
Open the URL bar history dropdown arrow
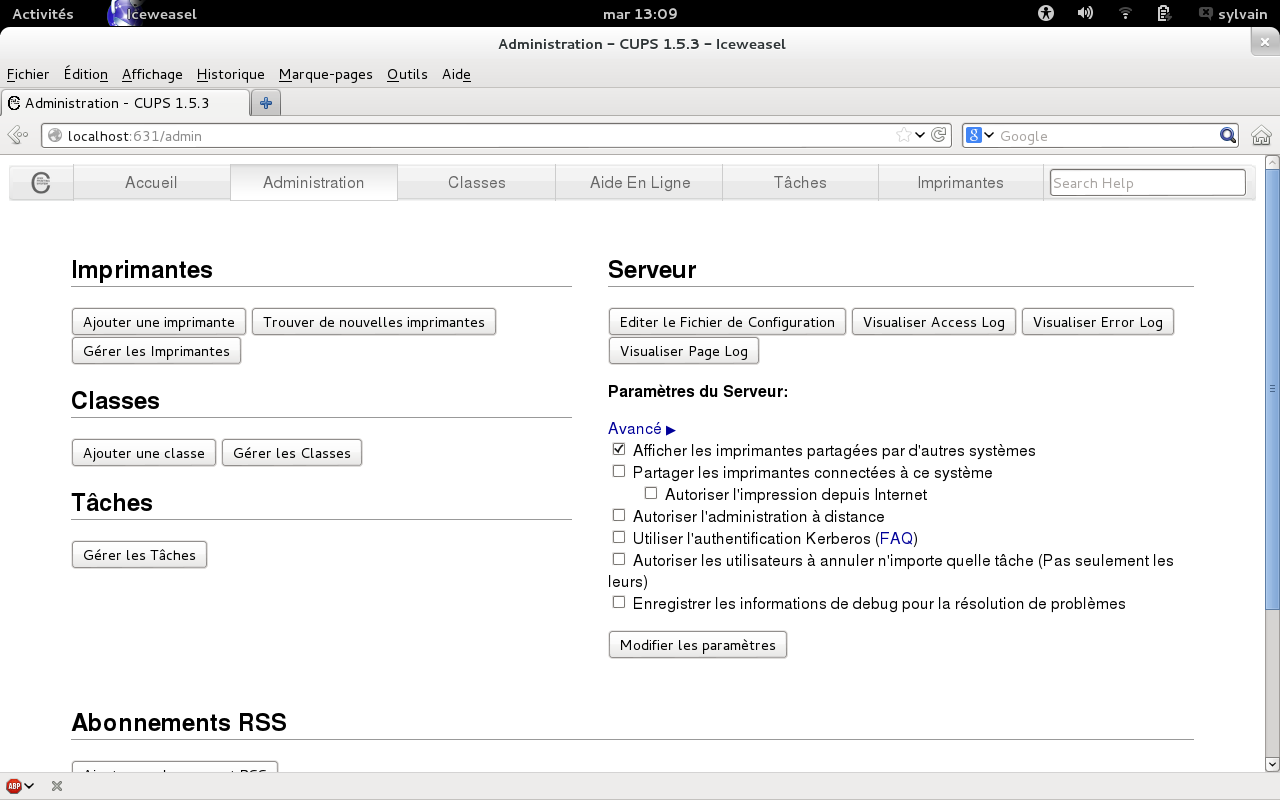(x=920, y=136)
